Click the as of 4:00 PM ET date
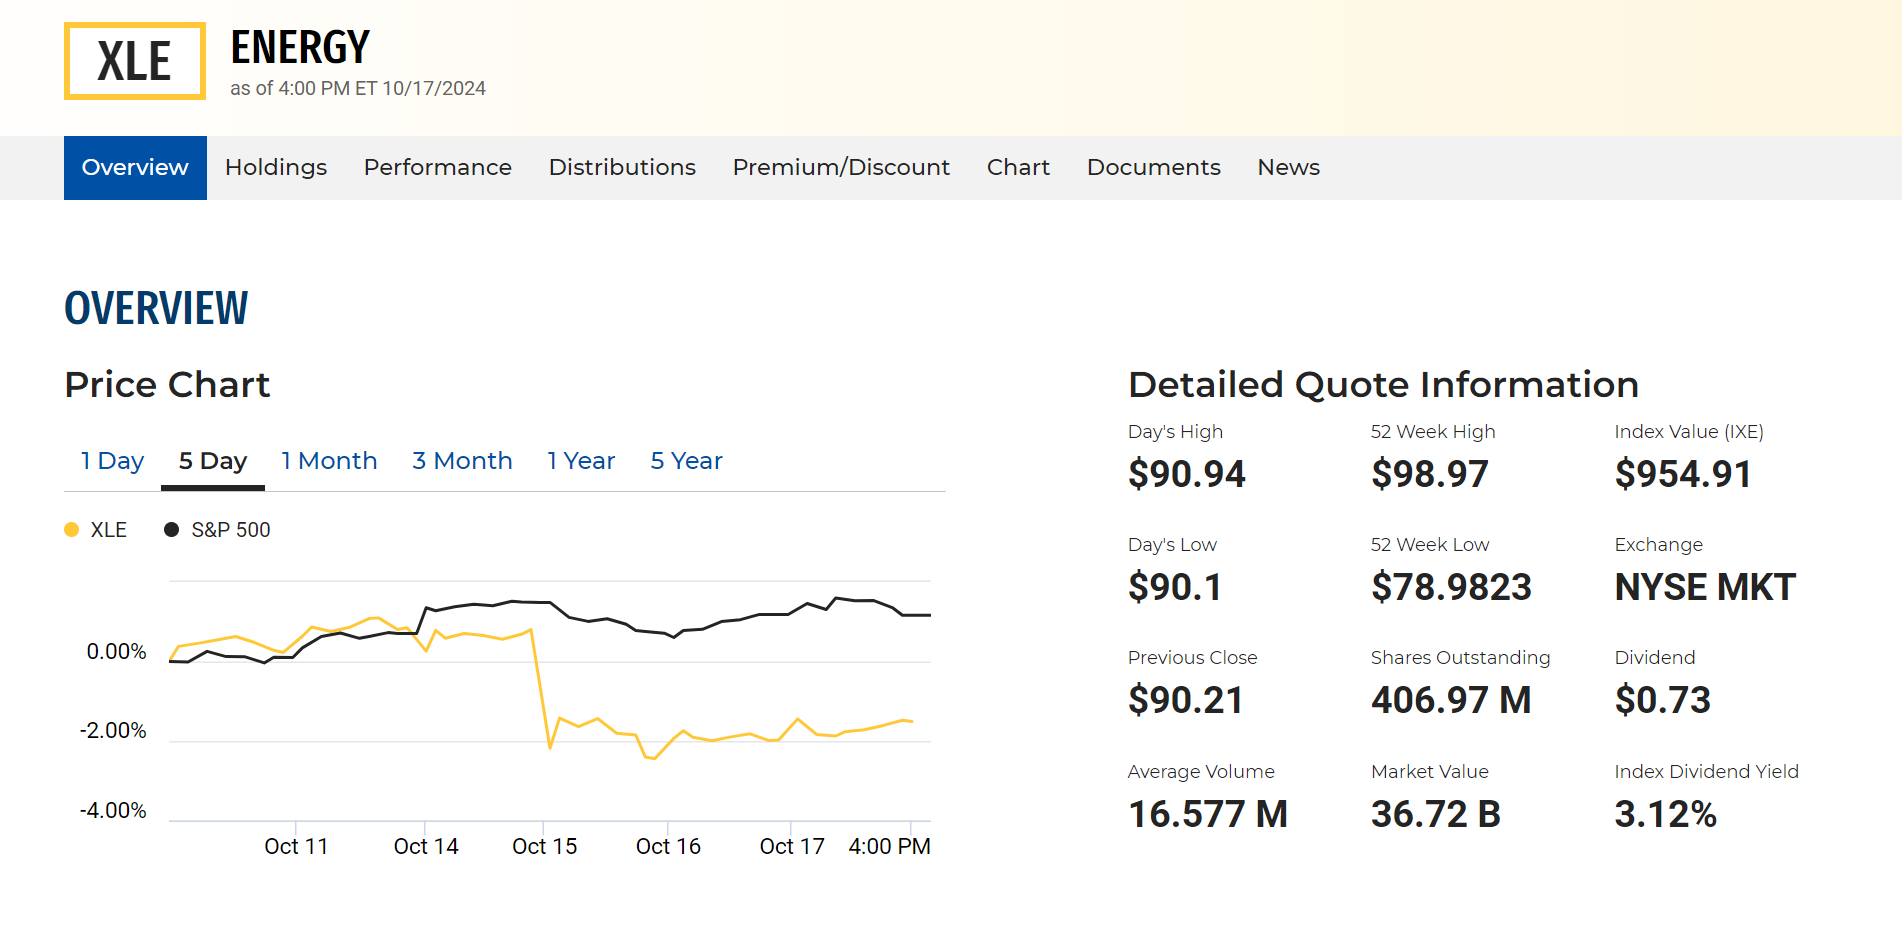The height and width of the screenshot is (925, 1902). 358,88
